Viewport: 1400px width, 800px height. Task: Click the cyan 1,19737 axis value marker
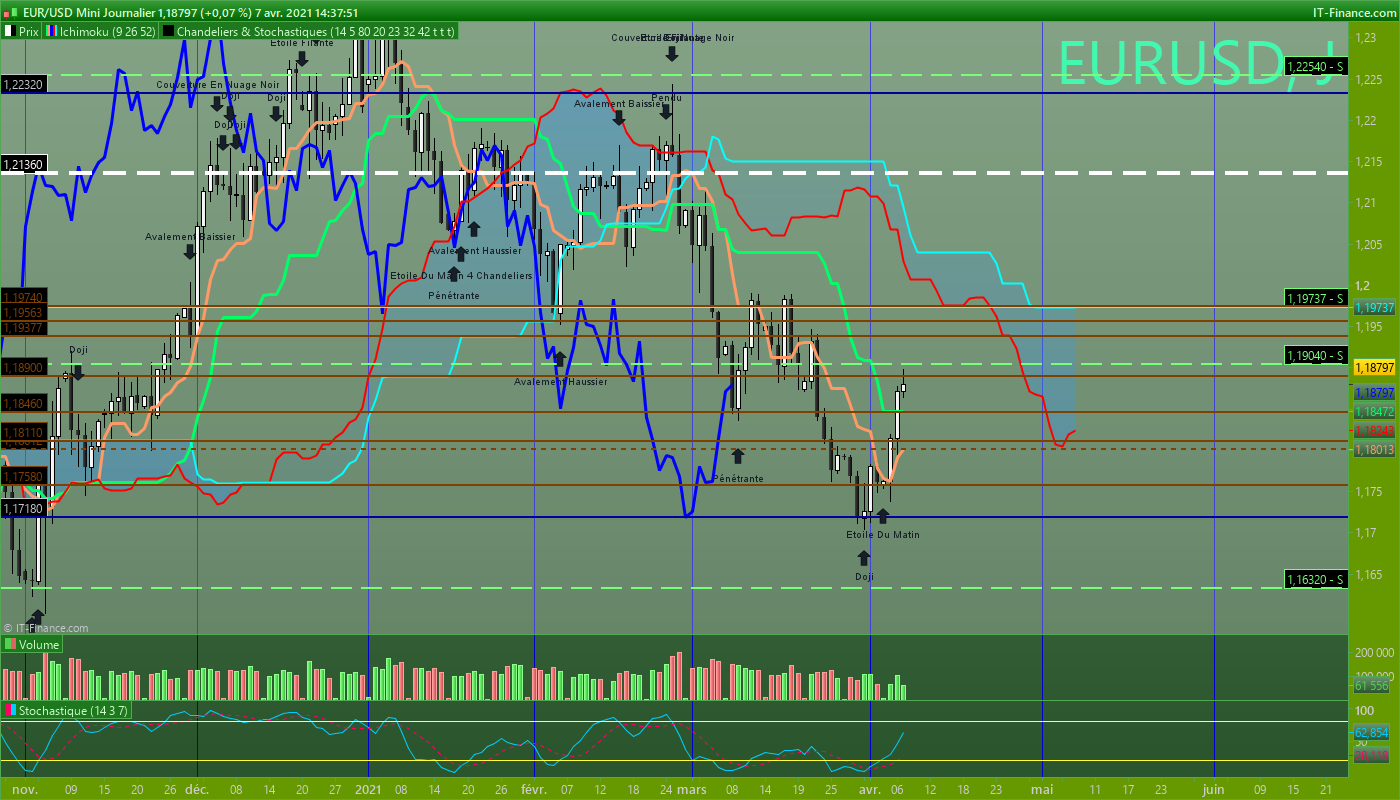(1375, 307)
